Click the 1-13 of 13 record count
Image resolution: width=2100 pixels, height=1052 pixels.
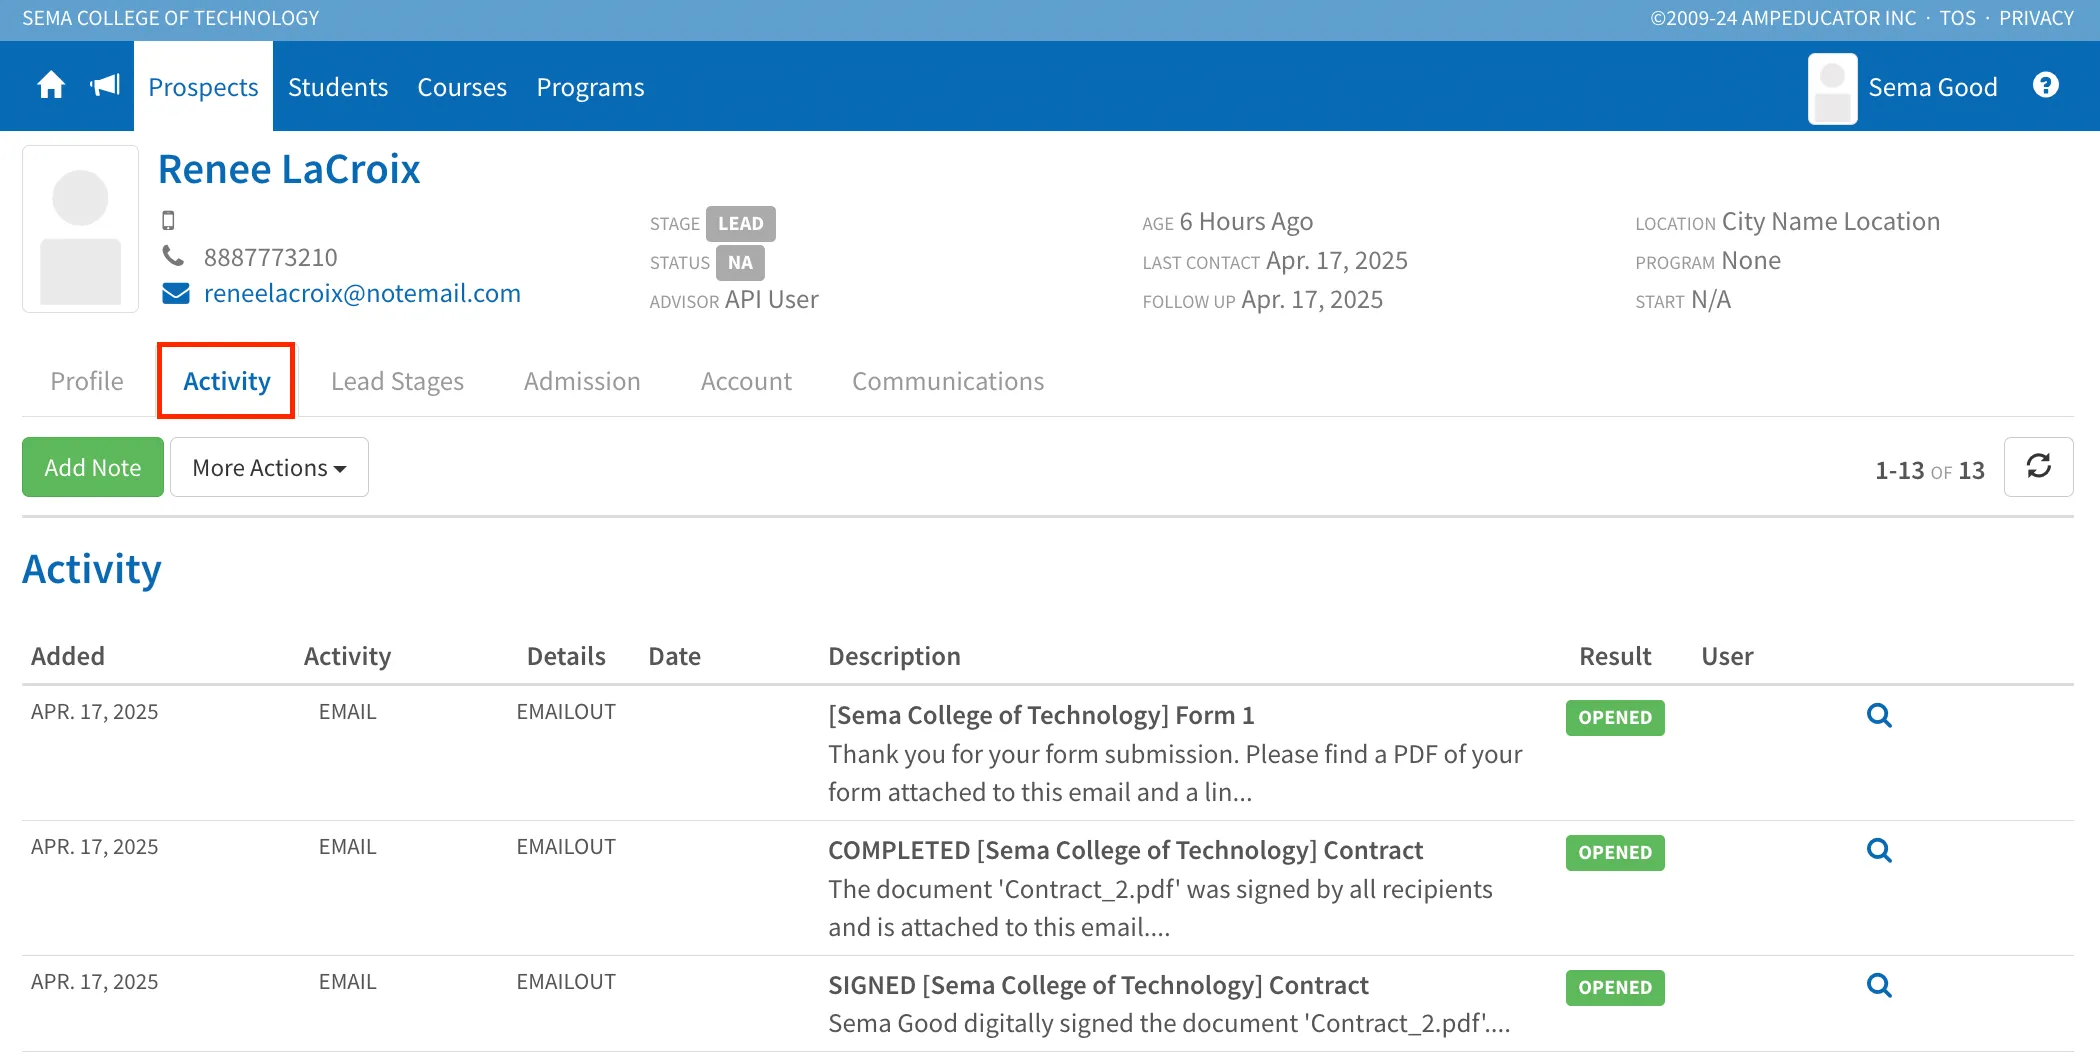[x=1929, y=470]
